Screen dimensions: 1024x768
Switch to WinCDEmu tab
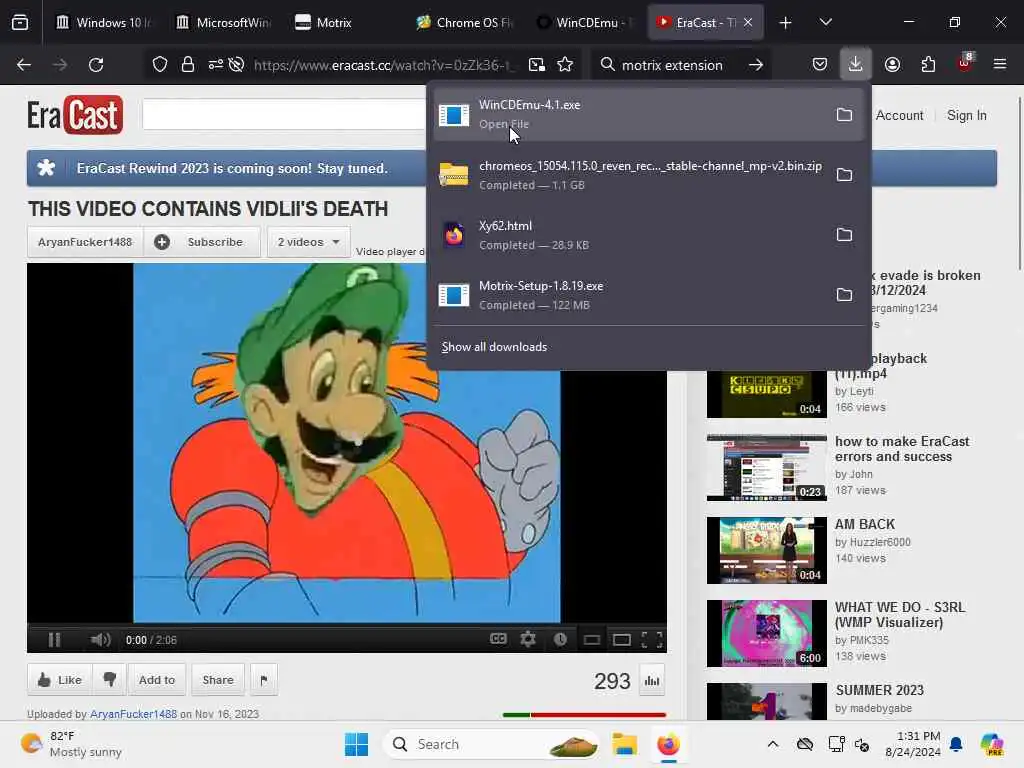pos(584,23)
